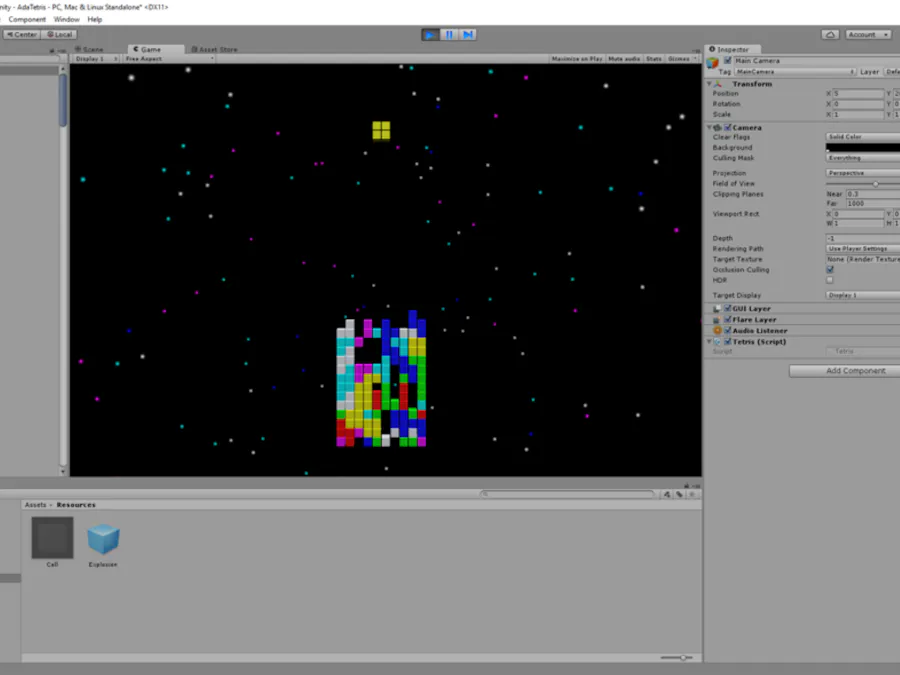Viewport: 900px width, 675px height.
Task: Disable the Camera component checkbox
Action: [728, 127]
